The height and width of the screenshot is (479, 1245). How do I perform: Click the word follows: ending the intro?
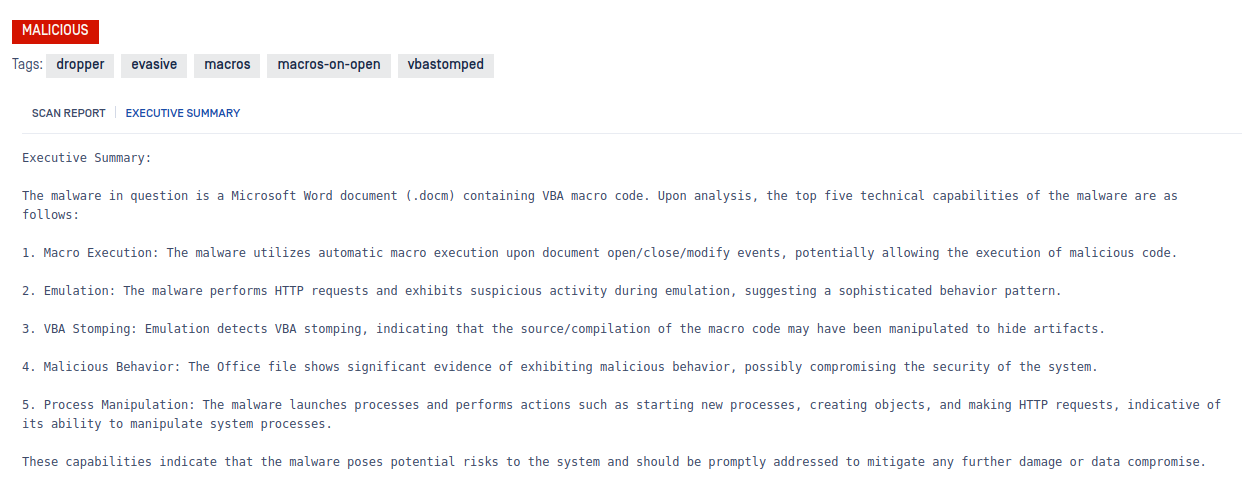pyautogui.click(x=50, y=215)
